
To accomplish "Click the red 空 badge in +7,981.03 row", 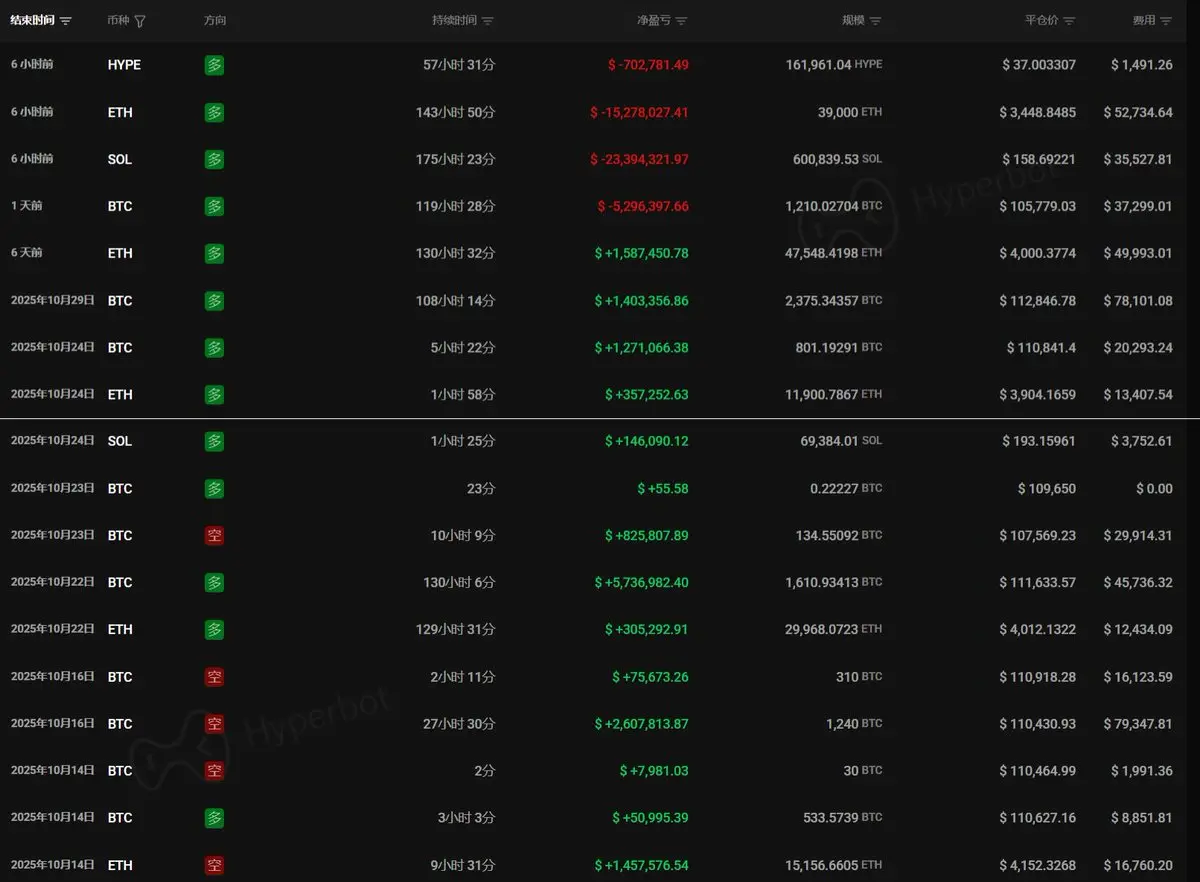I will (x=214, y=771).
